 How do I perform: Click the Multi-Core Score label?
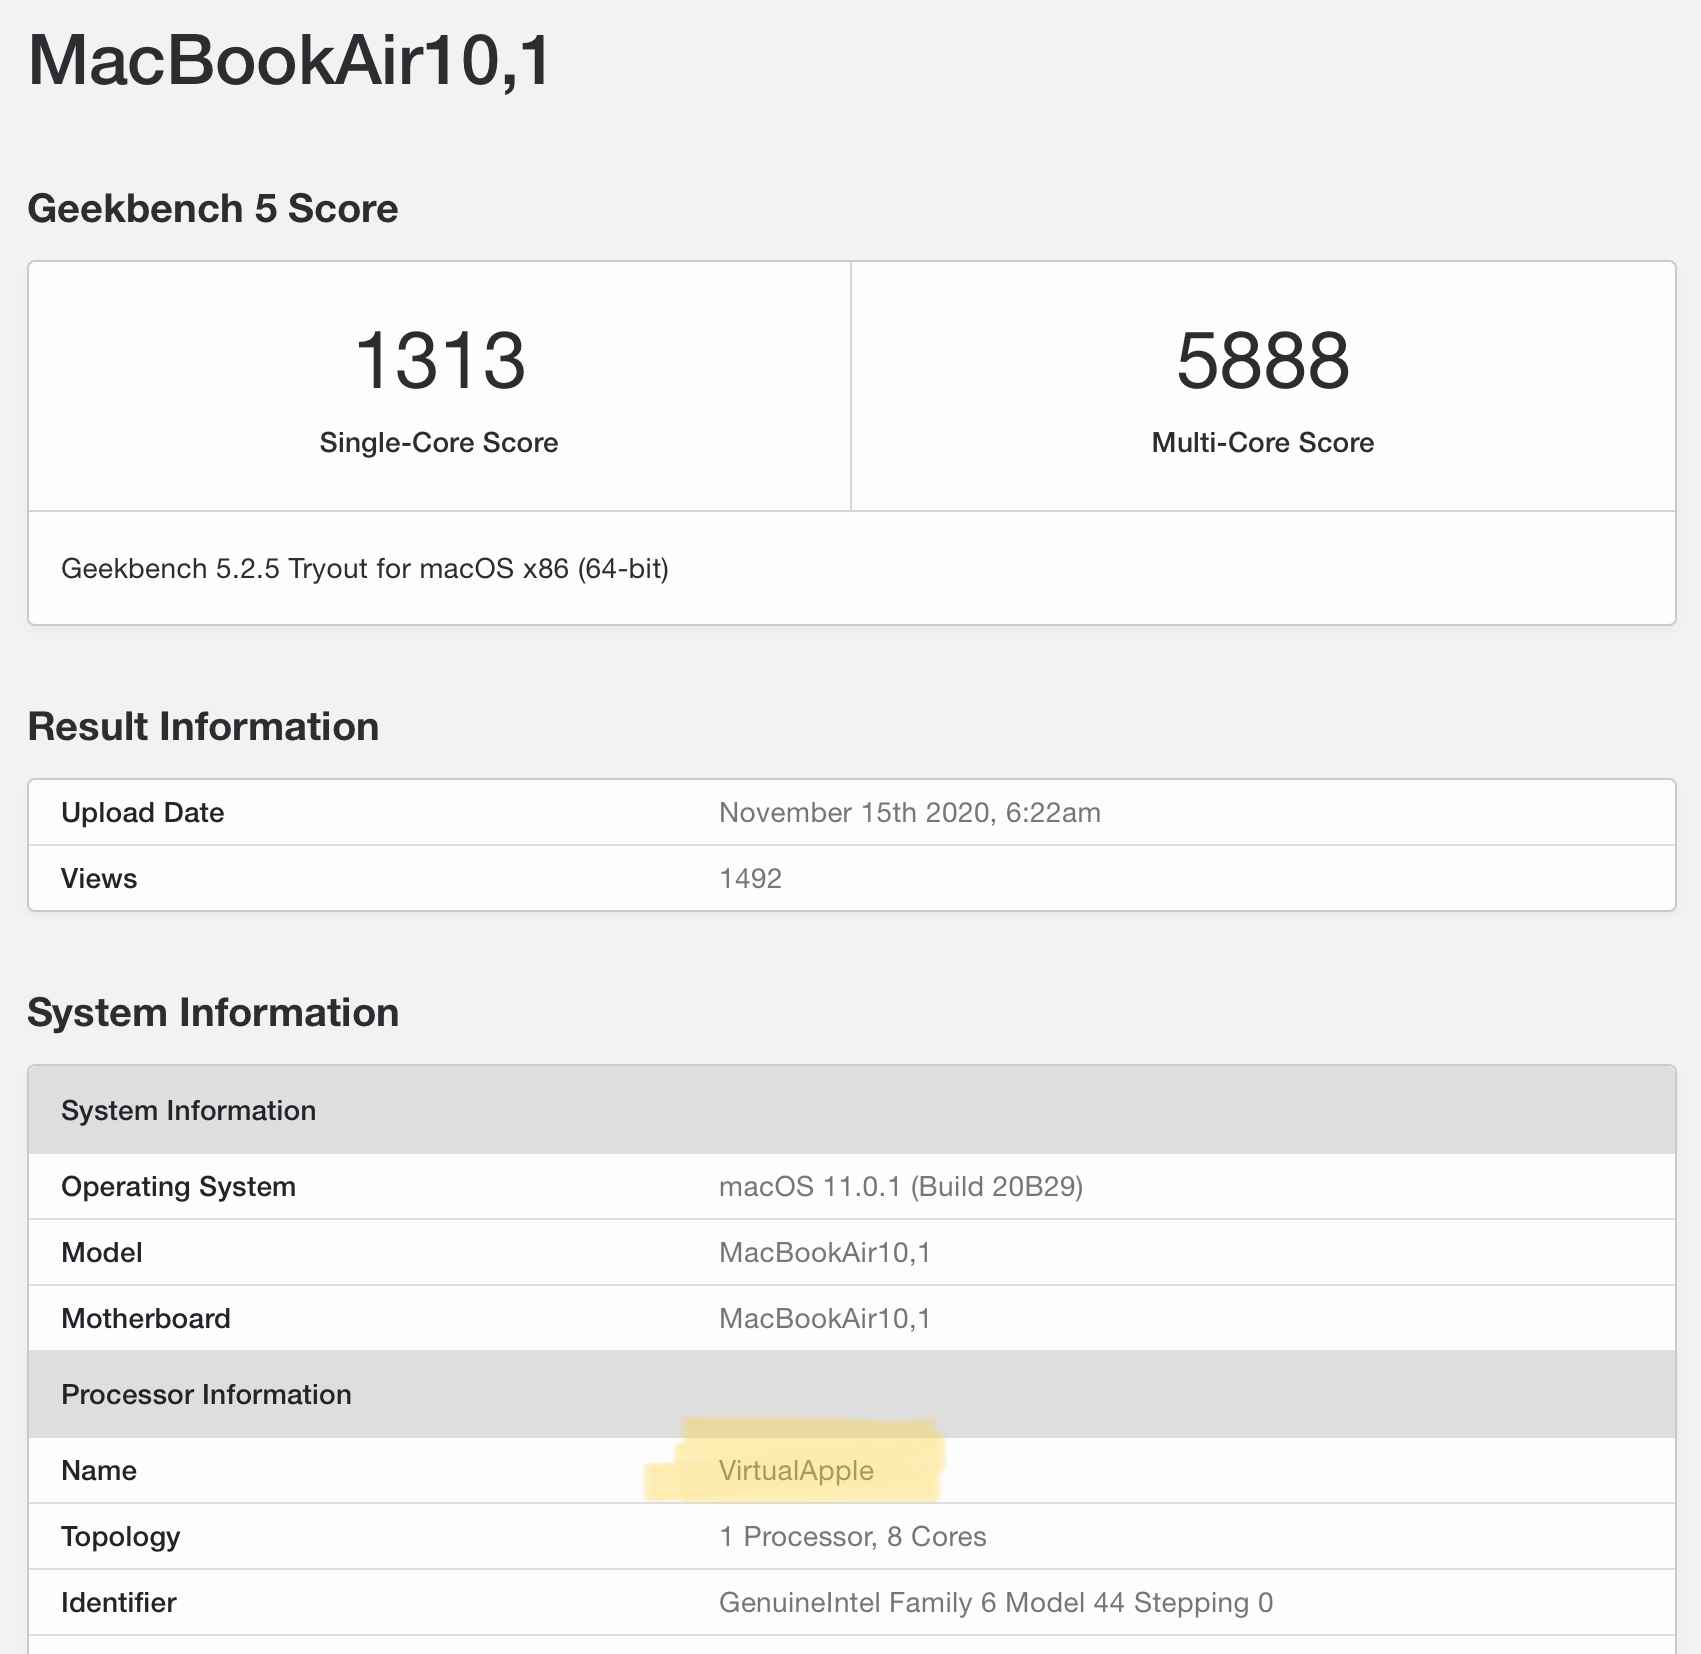(x=1263, y=443)
